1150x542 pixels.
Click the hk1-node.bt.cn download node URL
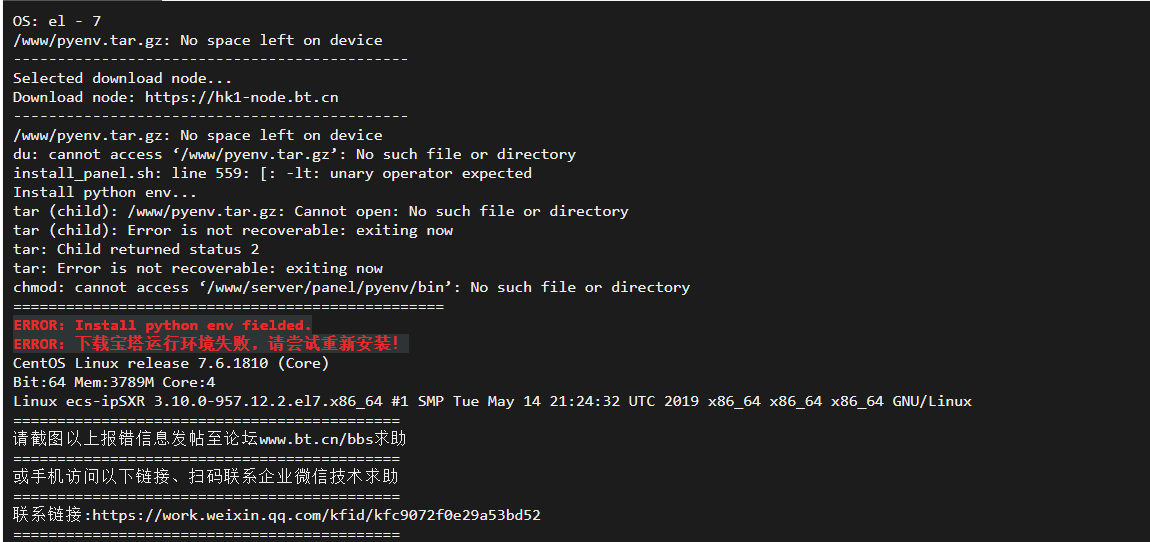pos(241,97)
